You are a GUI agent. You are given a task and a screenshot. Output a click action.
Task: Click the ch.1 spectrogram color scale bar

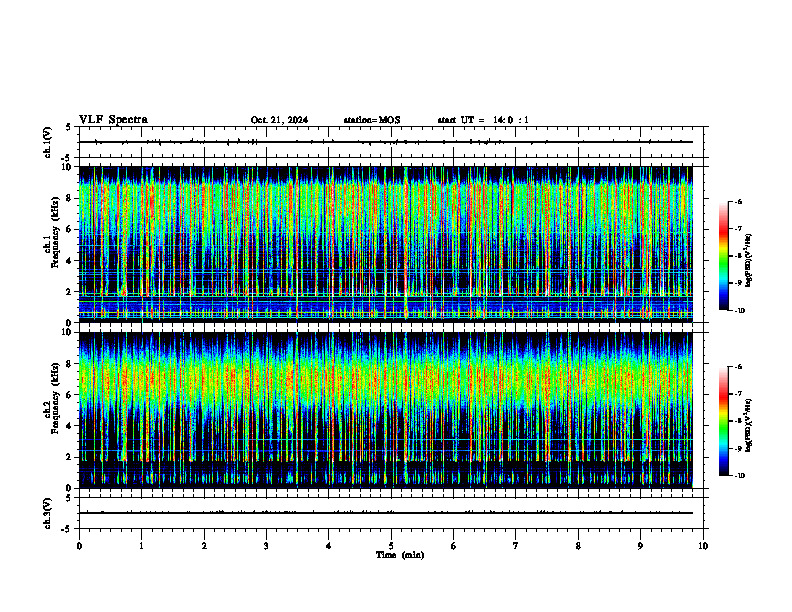pyautogui.click(x=724, y=256)
